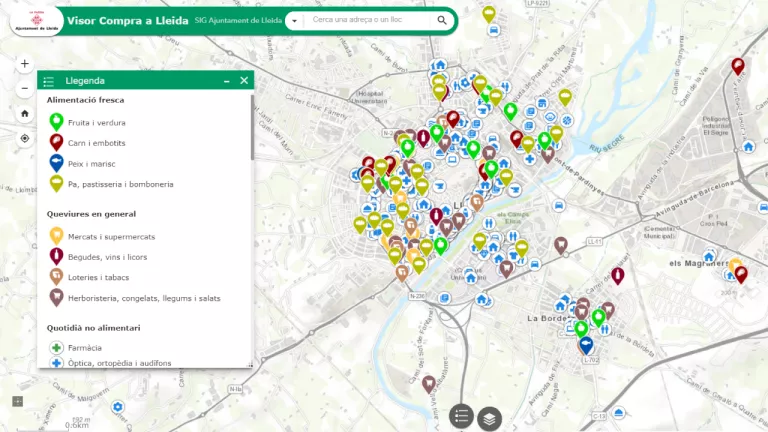Select the brown marker near Camí Vell d'Albatàrrec
The image size is (768, 432).
click(429, 384)
